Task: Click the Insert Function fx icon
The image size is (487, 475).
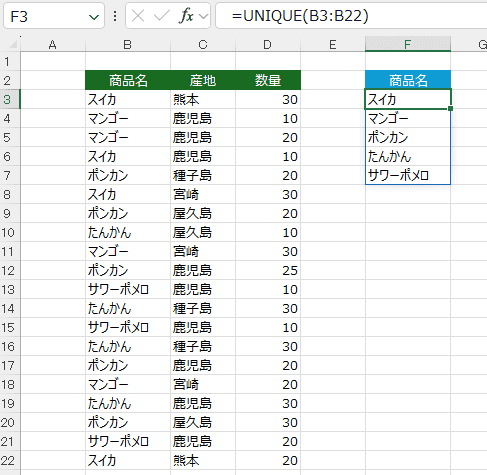Action: [186, 16]
